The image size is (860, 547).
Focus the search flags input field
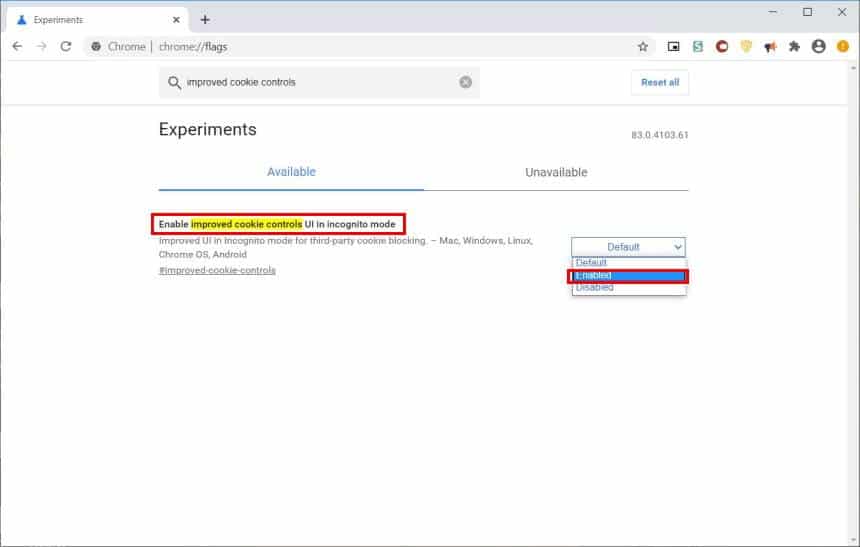[x=319, y=82]
